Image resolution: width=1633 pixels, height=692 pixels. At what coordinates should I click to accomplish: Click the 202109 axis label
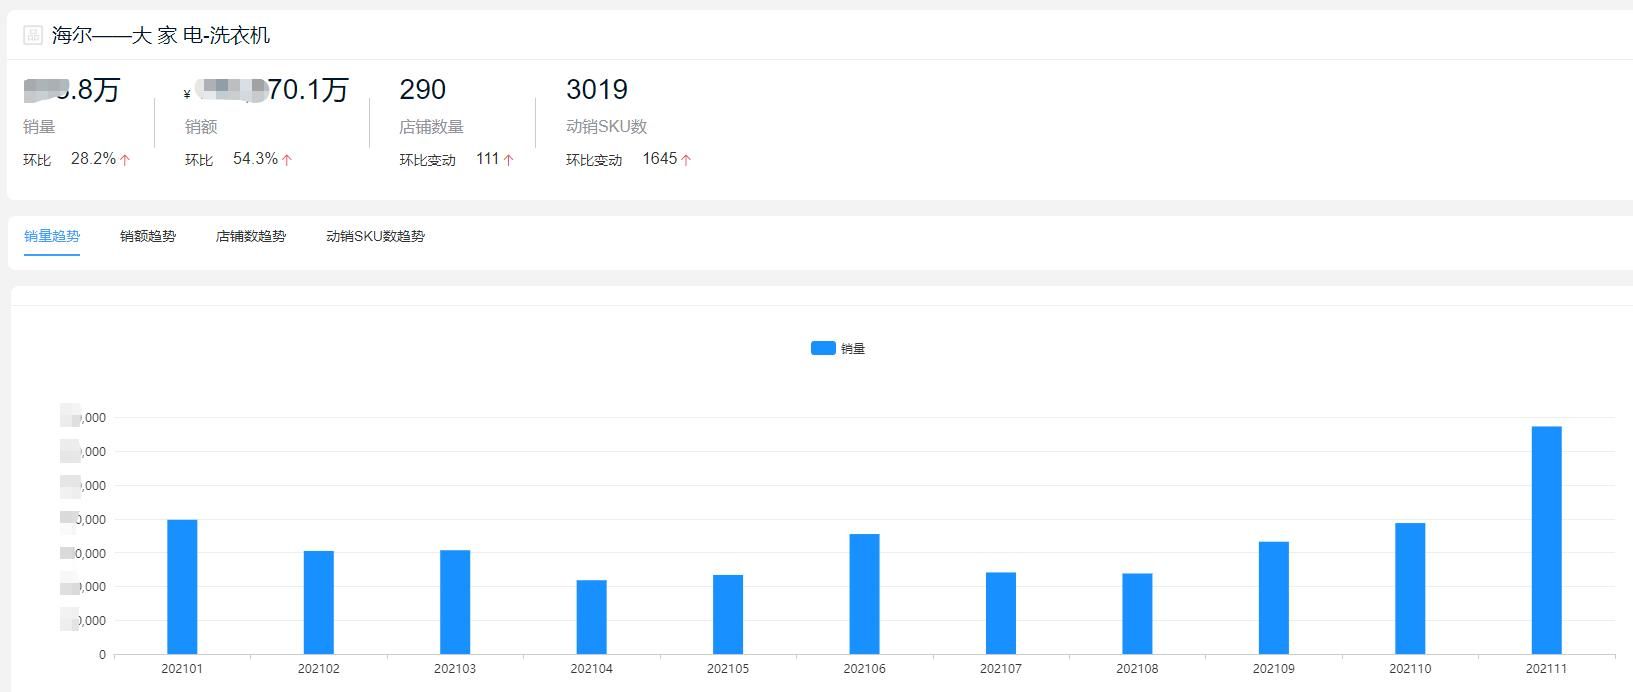[1274, 669]
